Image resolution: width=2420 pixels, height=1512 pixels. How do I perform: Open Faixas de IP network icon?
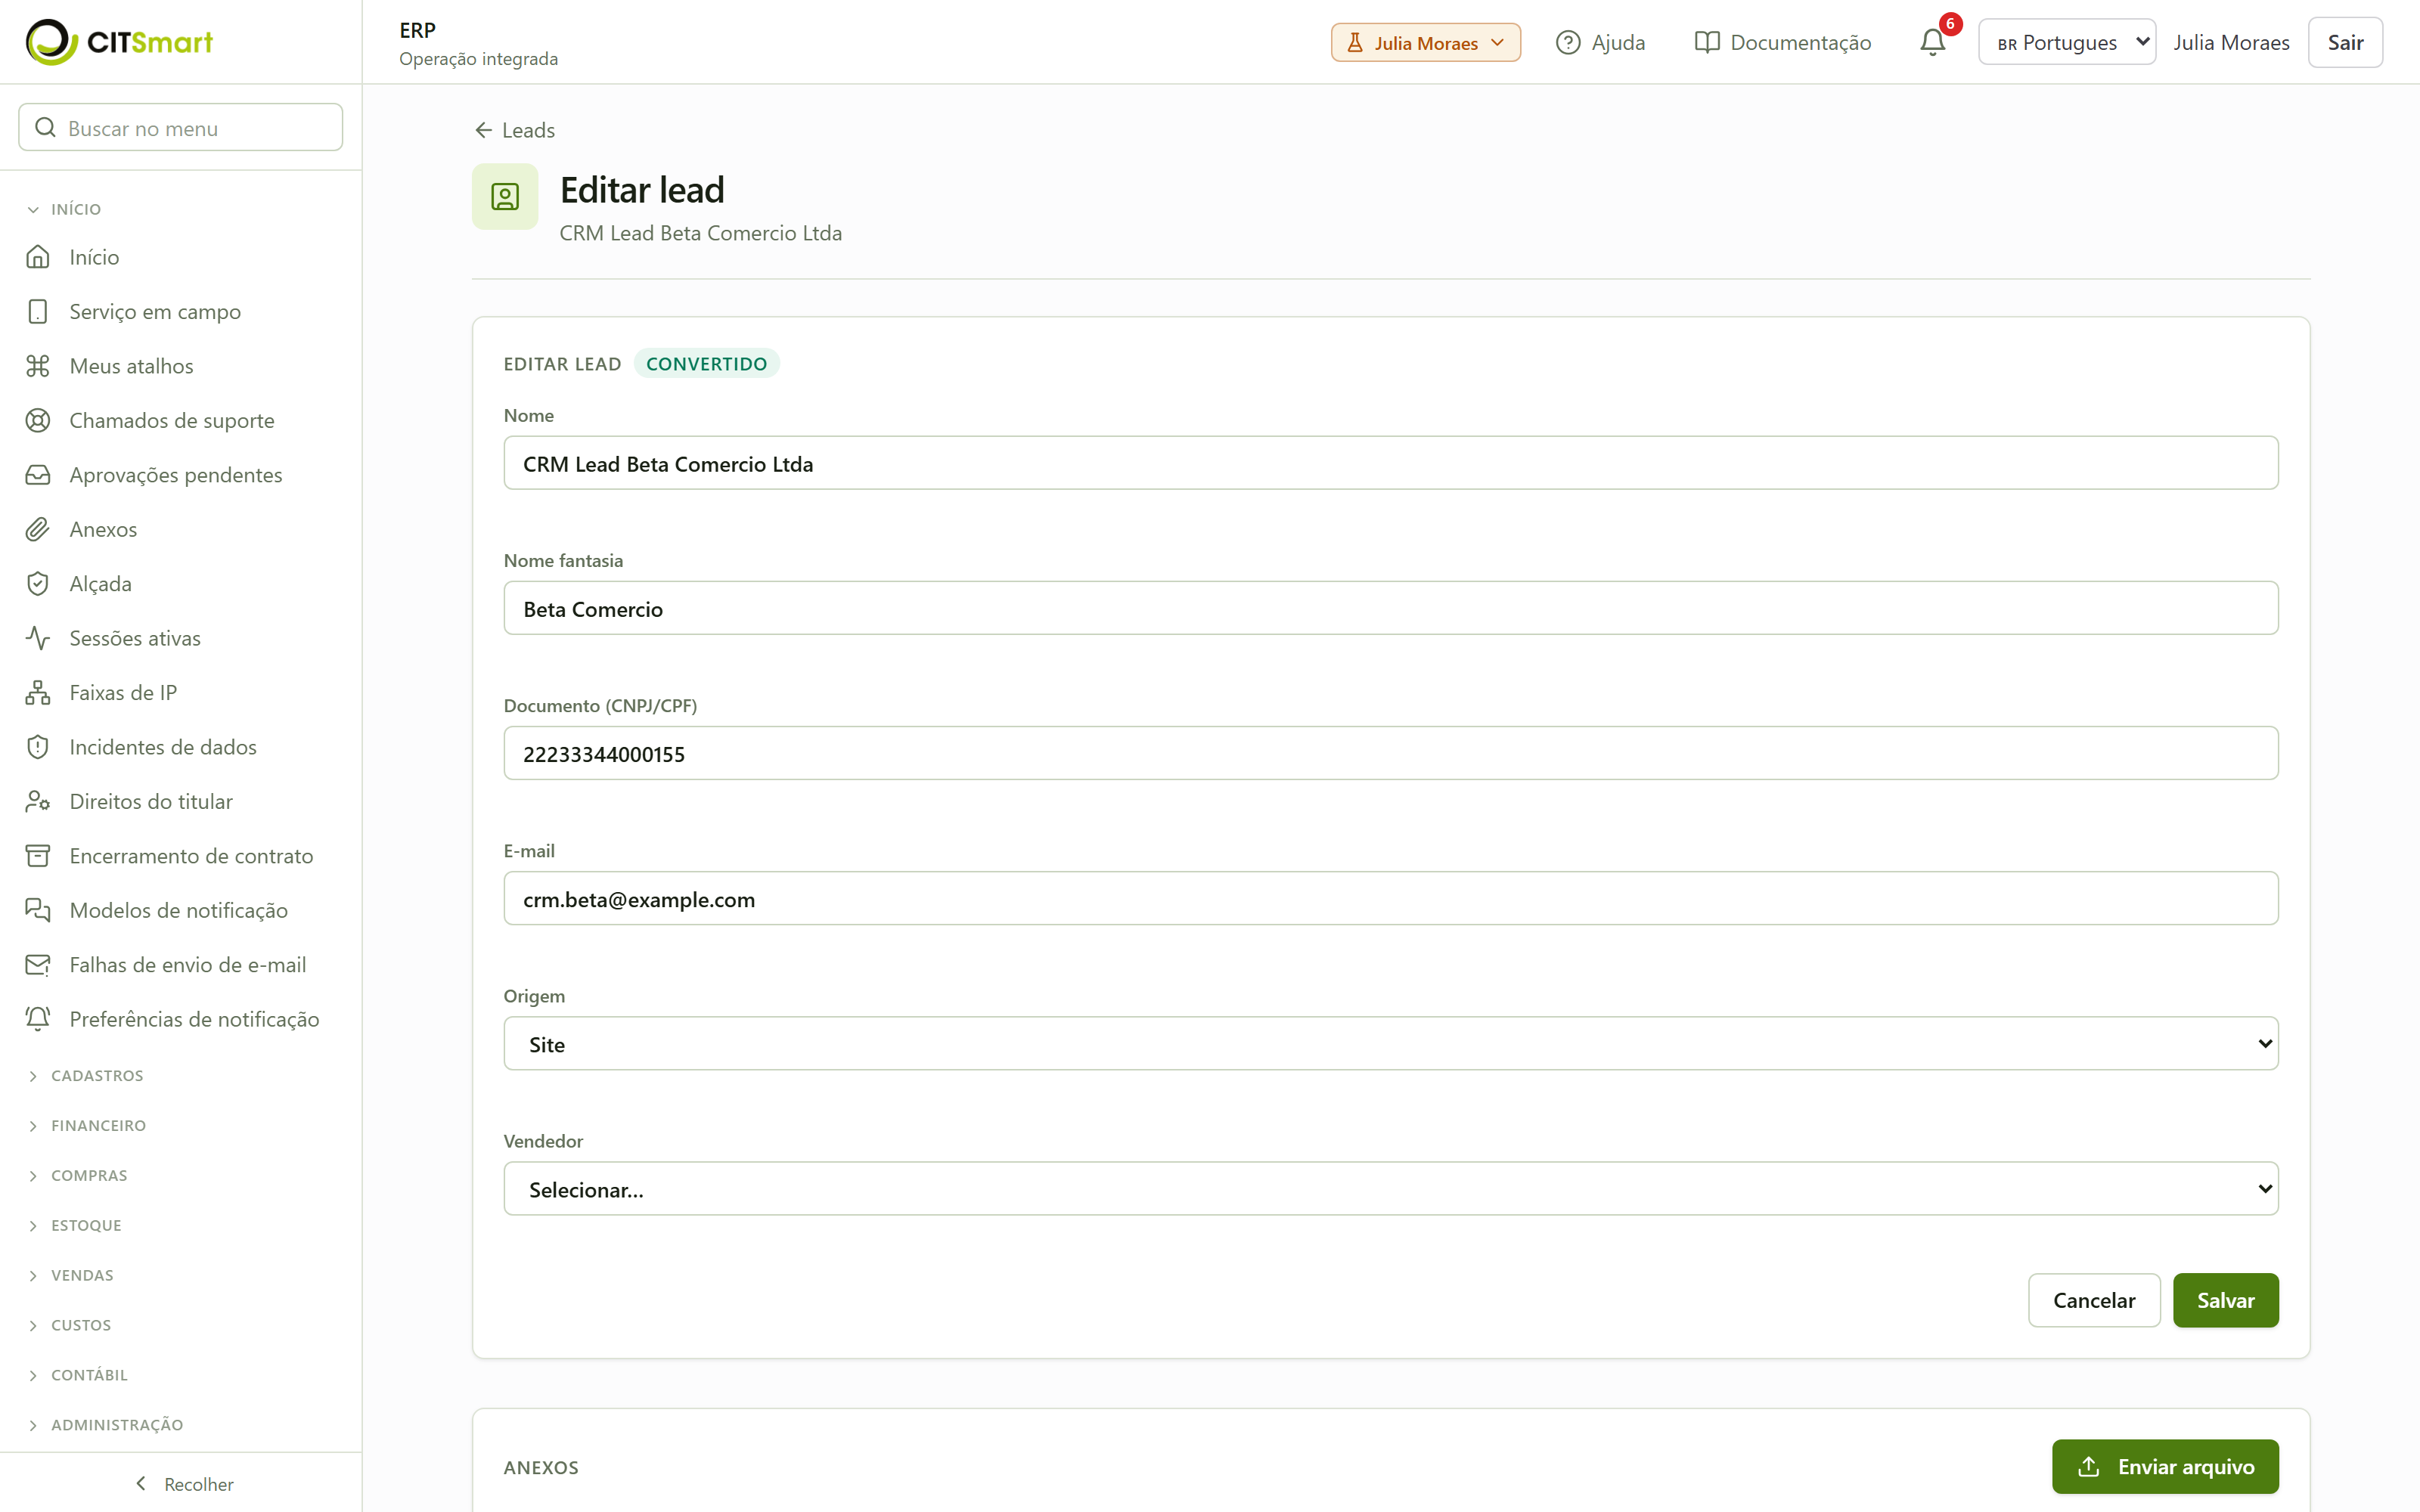pos(38,693)
